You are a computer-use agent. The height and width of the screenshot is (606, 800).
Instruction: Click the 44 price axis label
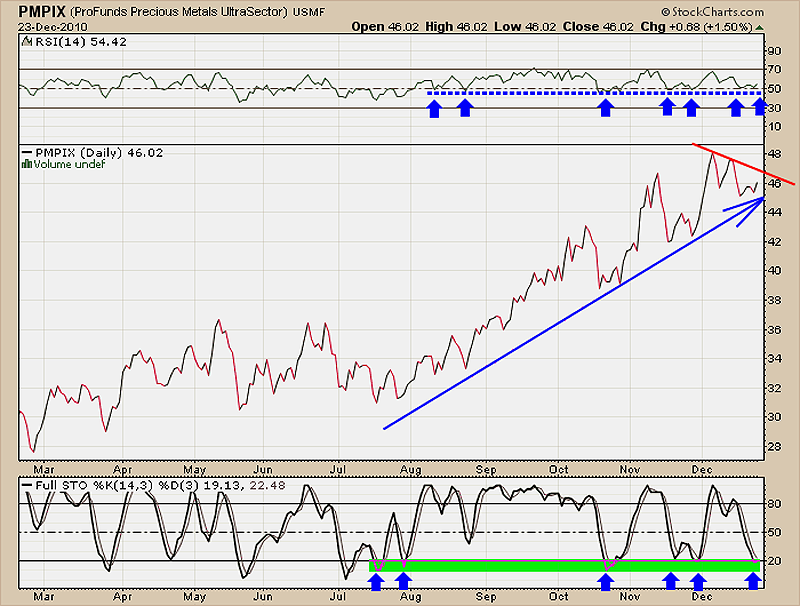774,212
